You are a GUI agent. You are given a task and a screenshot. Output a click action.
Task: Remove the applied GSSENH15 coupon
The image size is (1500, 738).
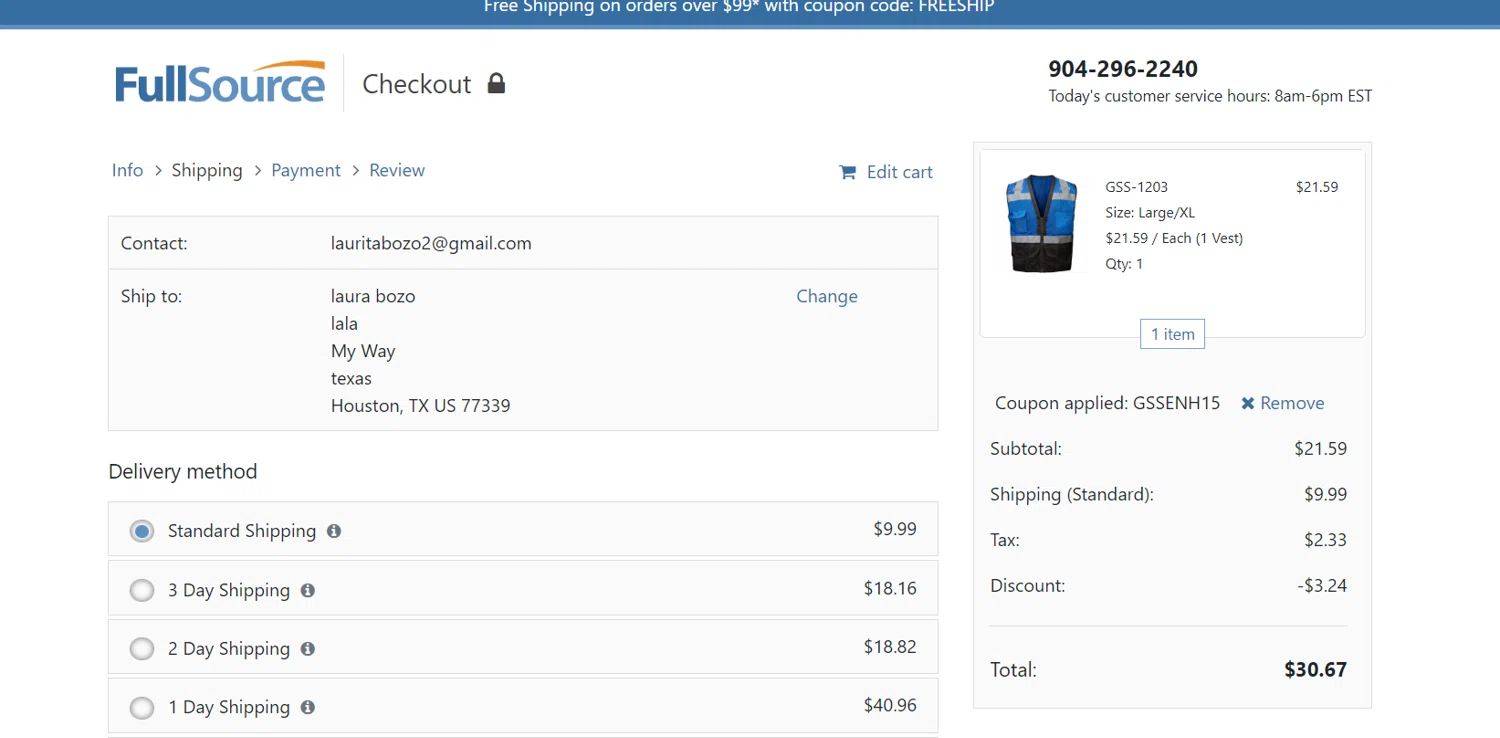1292,403
